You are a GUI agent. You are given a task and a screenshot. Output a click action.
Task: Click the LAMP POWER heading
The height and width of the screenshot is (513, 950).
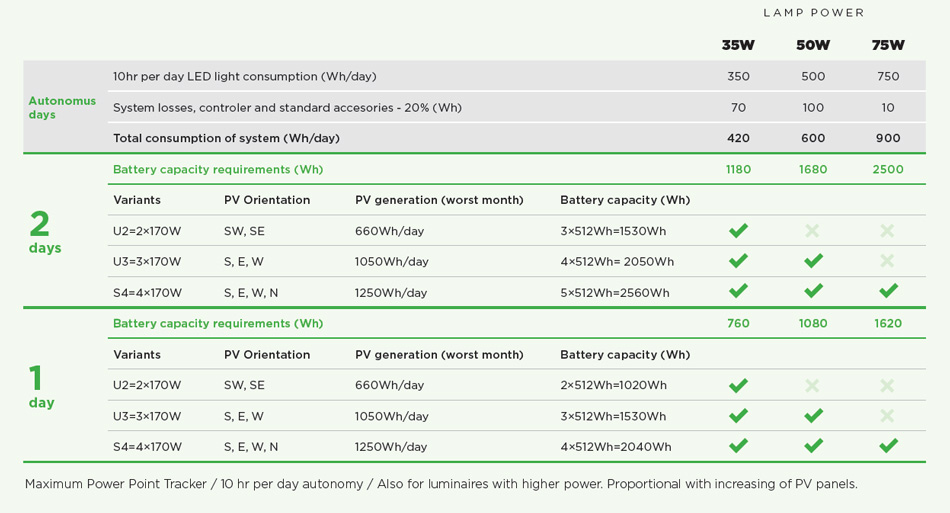click(813, 13)
